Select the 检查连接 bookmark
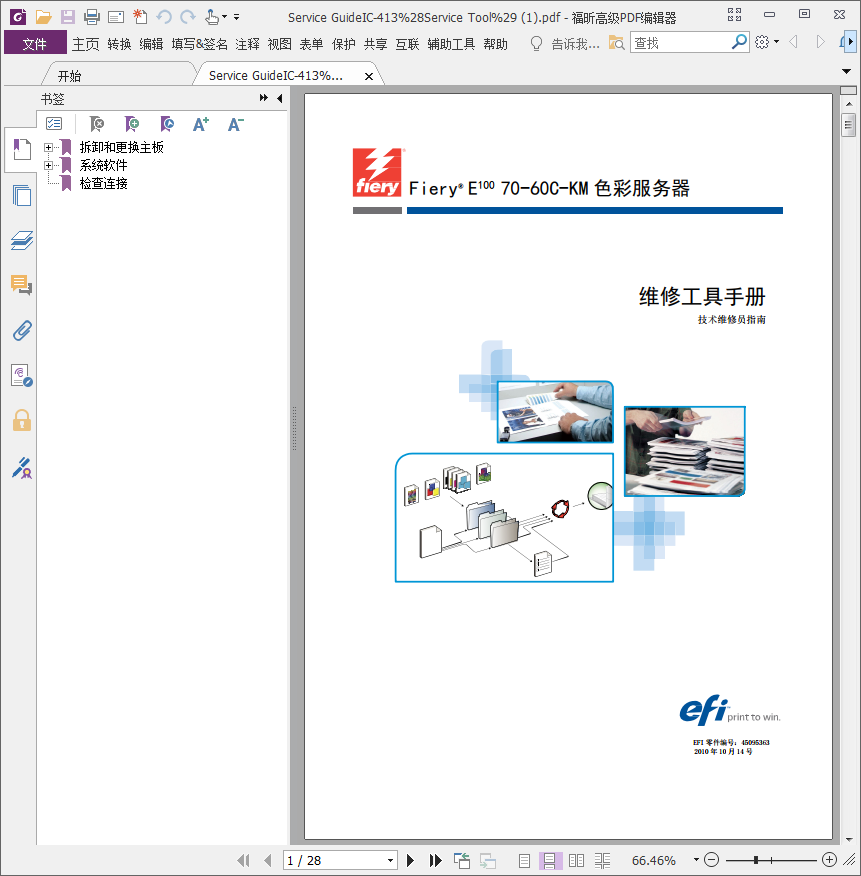This screenshot has height=876, width=861. 103,183
